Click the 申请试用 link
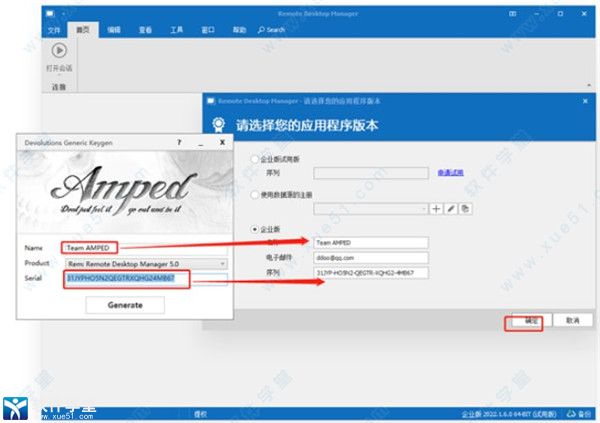 coord(449,173)
